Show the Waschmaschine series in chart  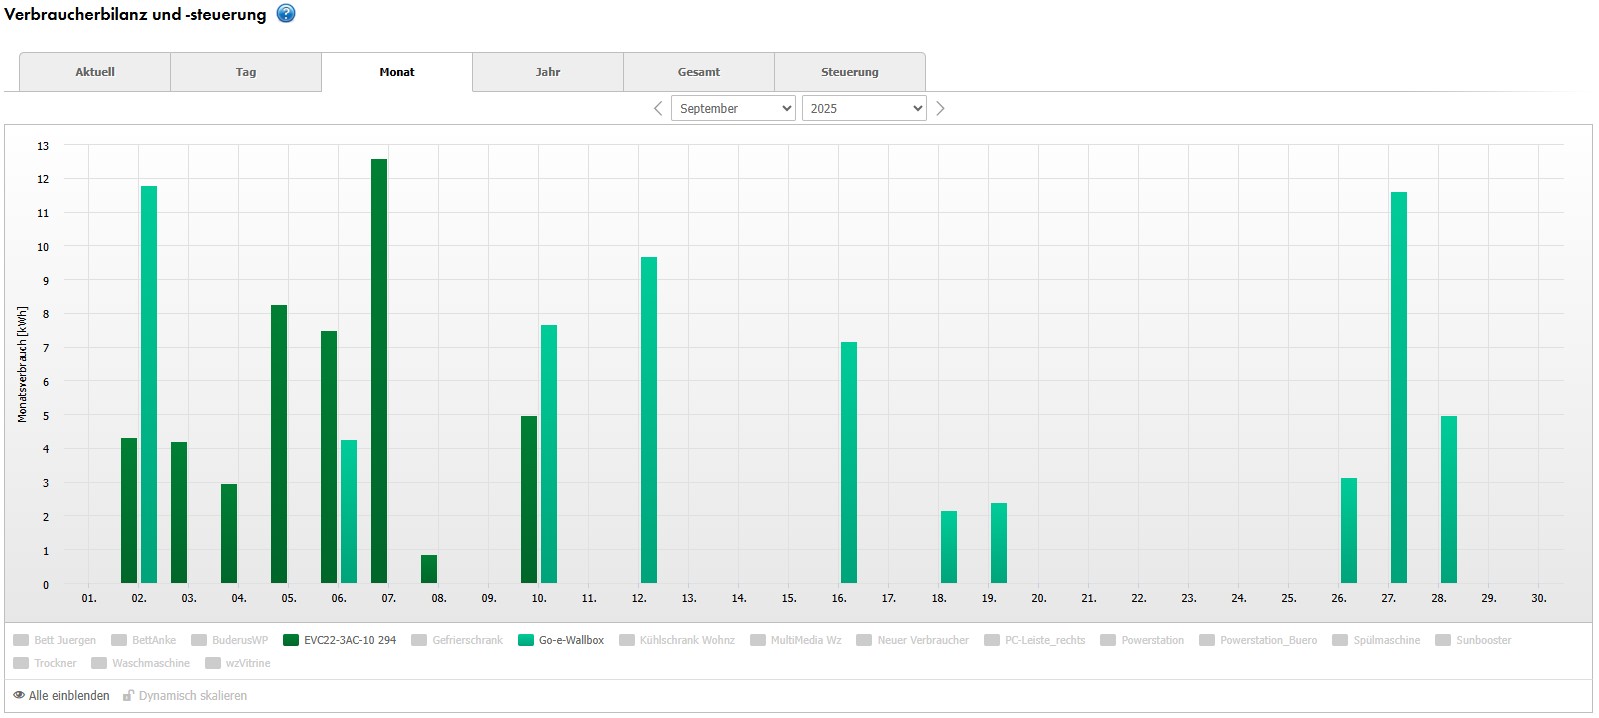click(140, 663)
